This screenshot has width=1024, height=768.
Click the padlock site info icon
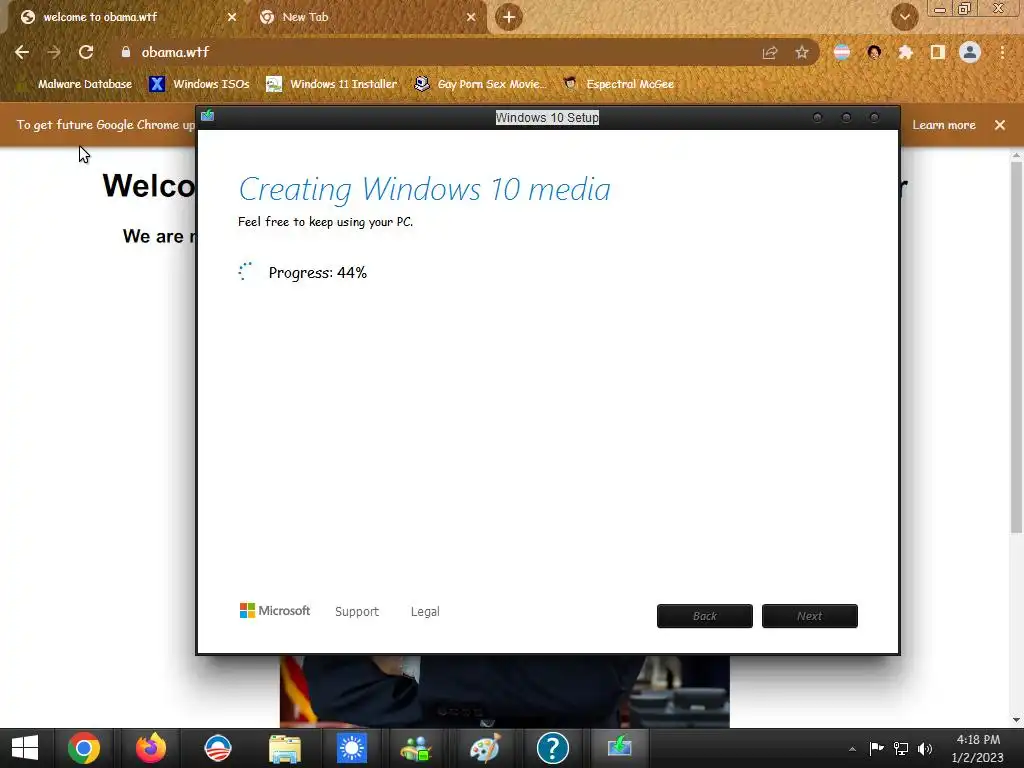pyautogui.click(x=126, y=52)
